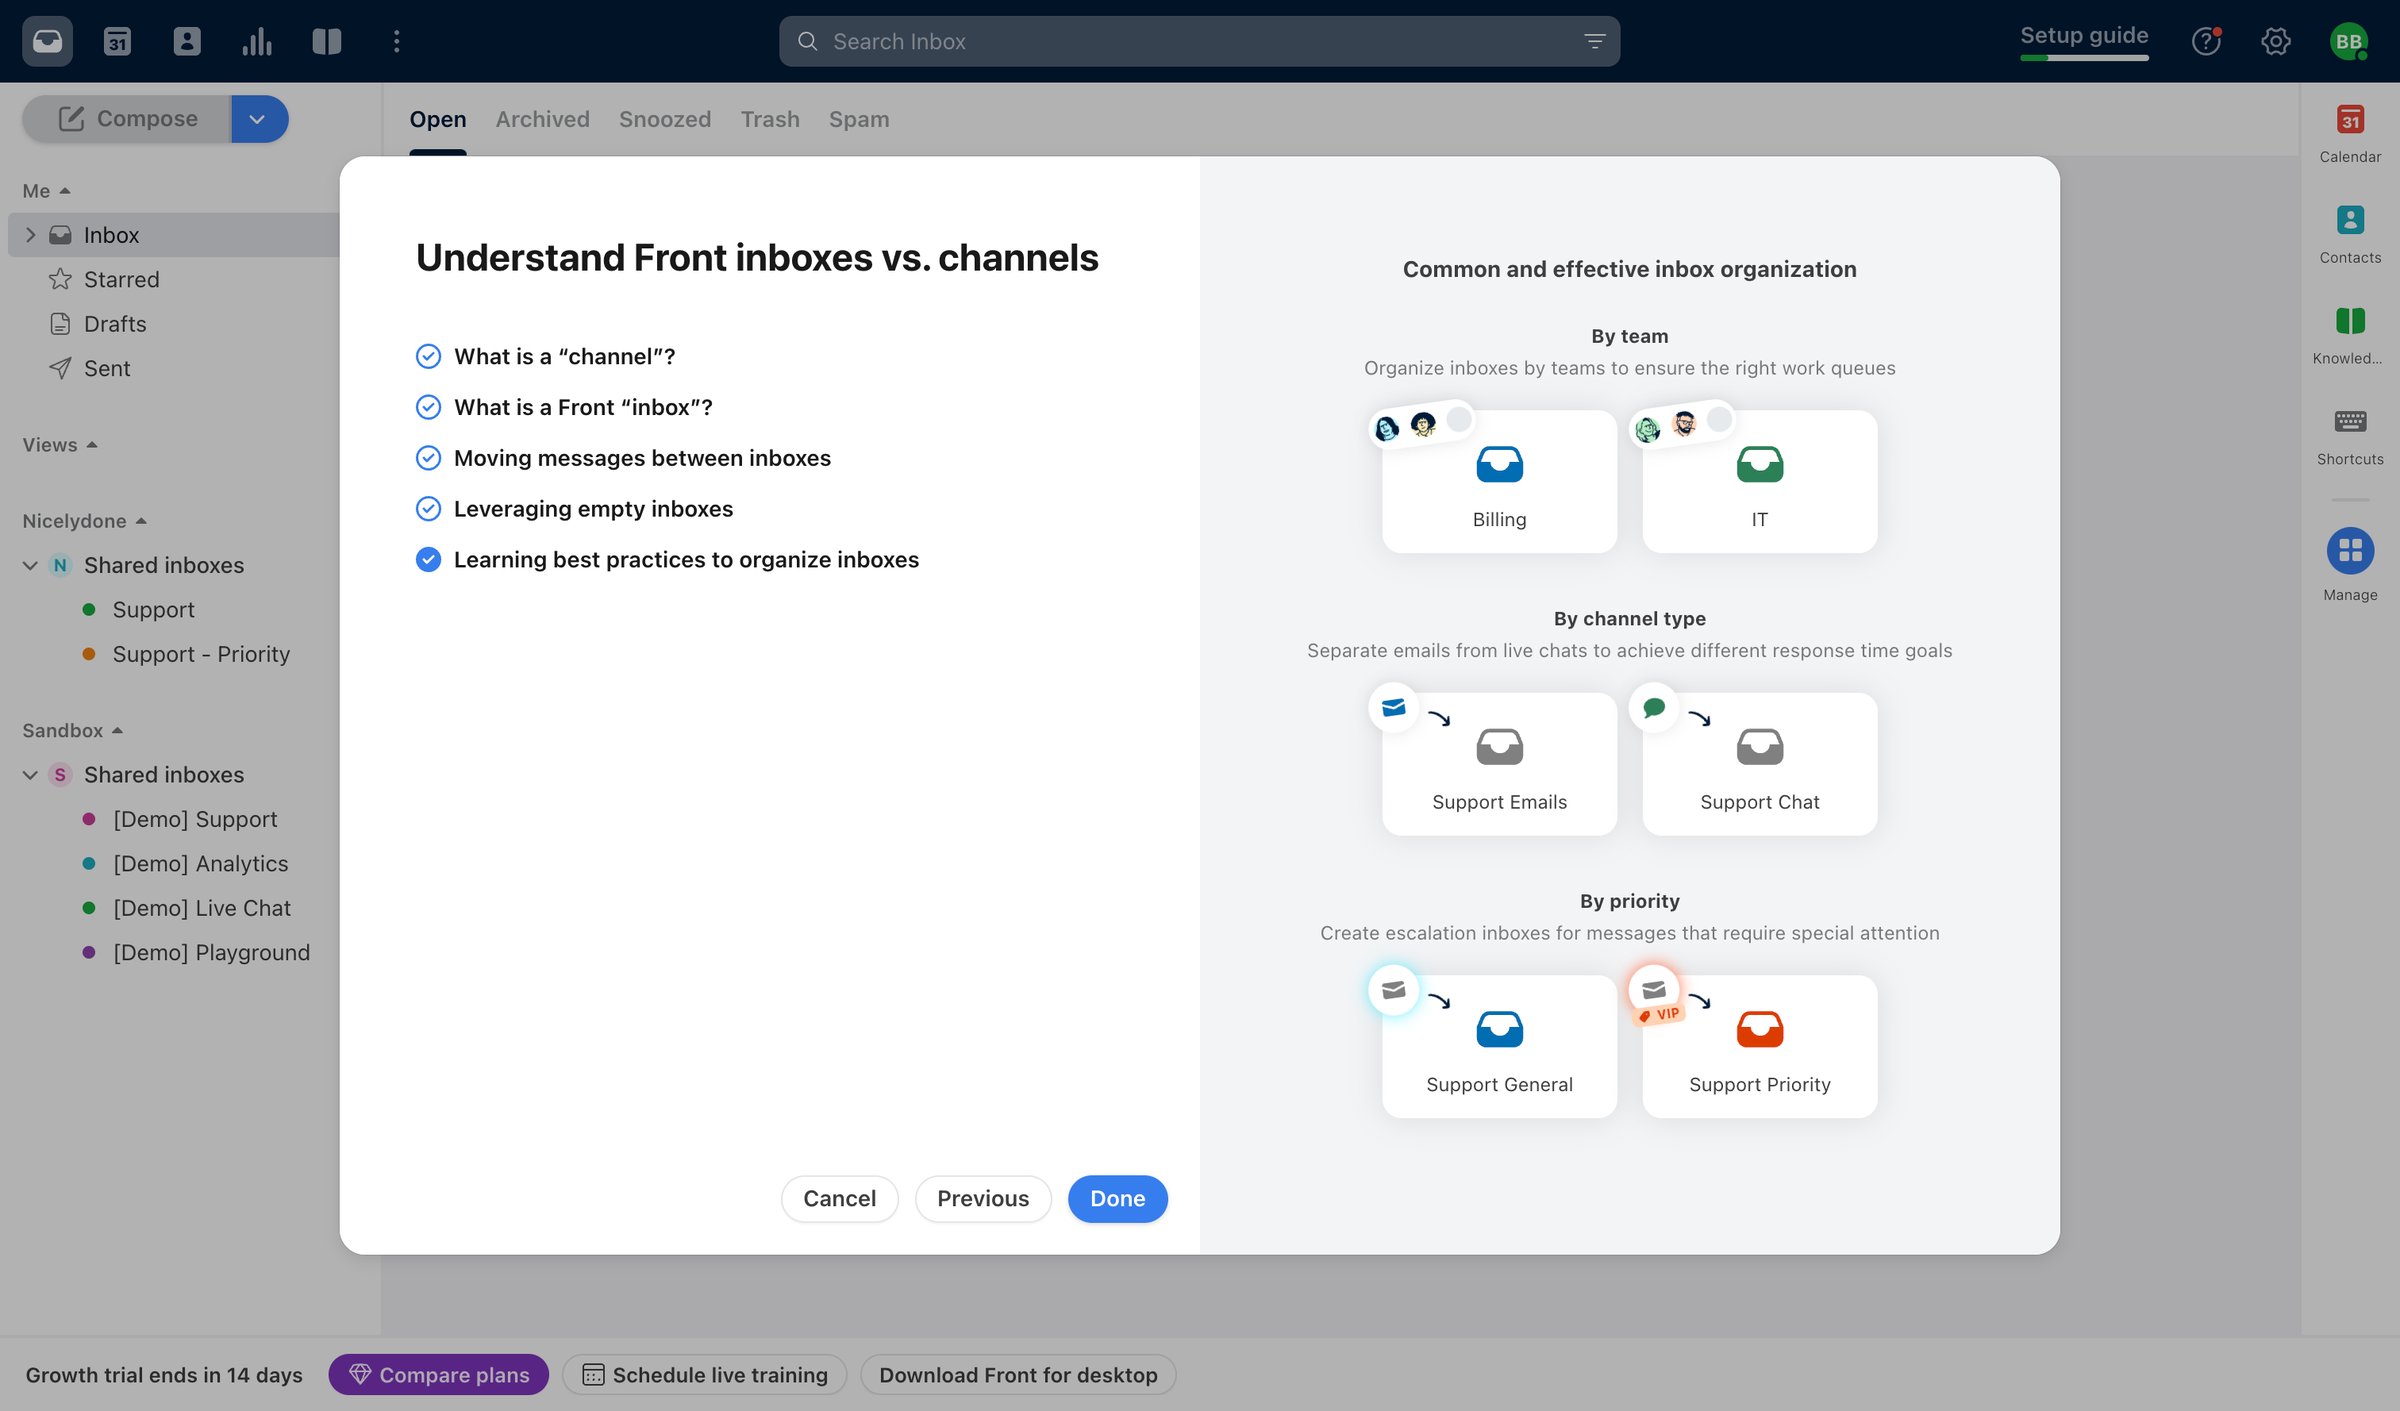Open the Knowledge base book icon in top bar
The image size is (2400, 1411).
(x=327, y=41)
